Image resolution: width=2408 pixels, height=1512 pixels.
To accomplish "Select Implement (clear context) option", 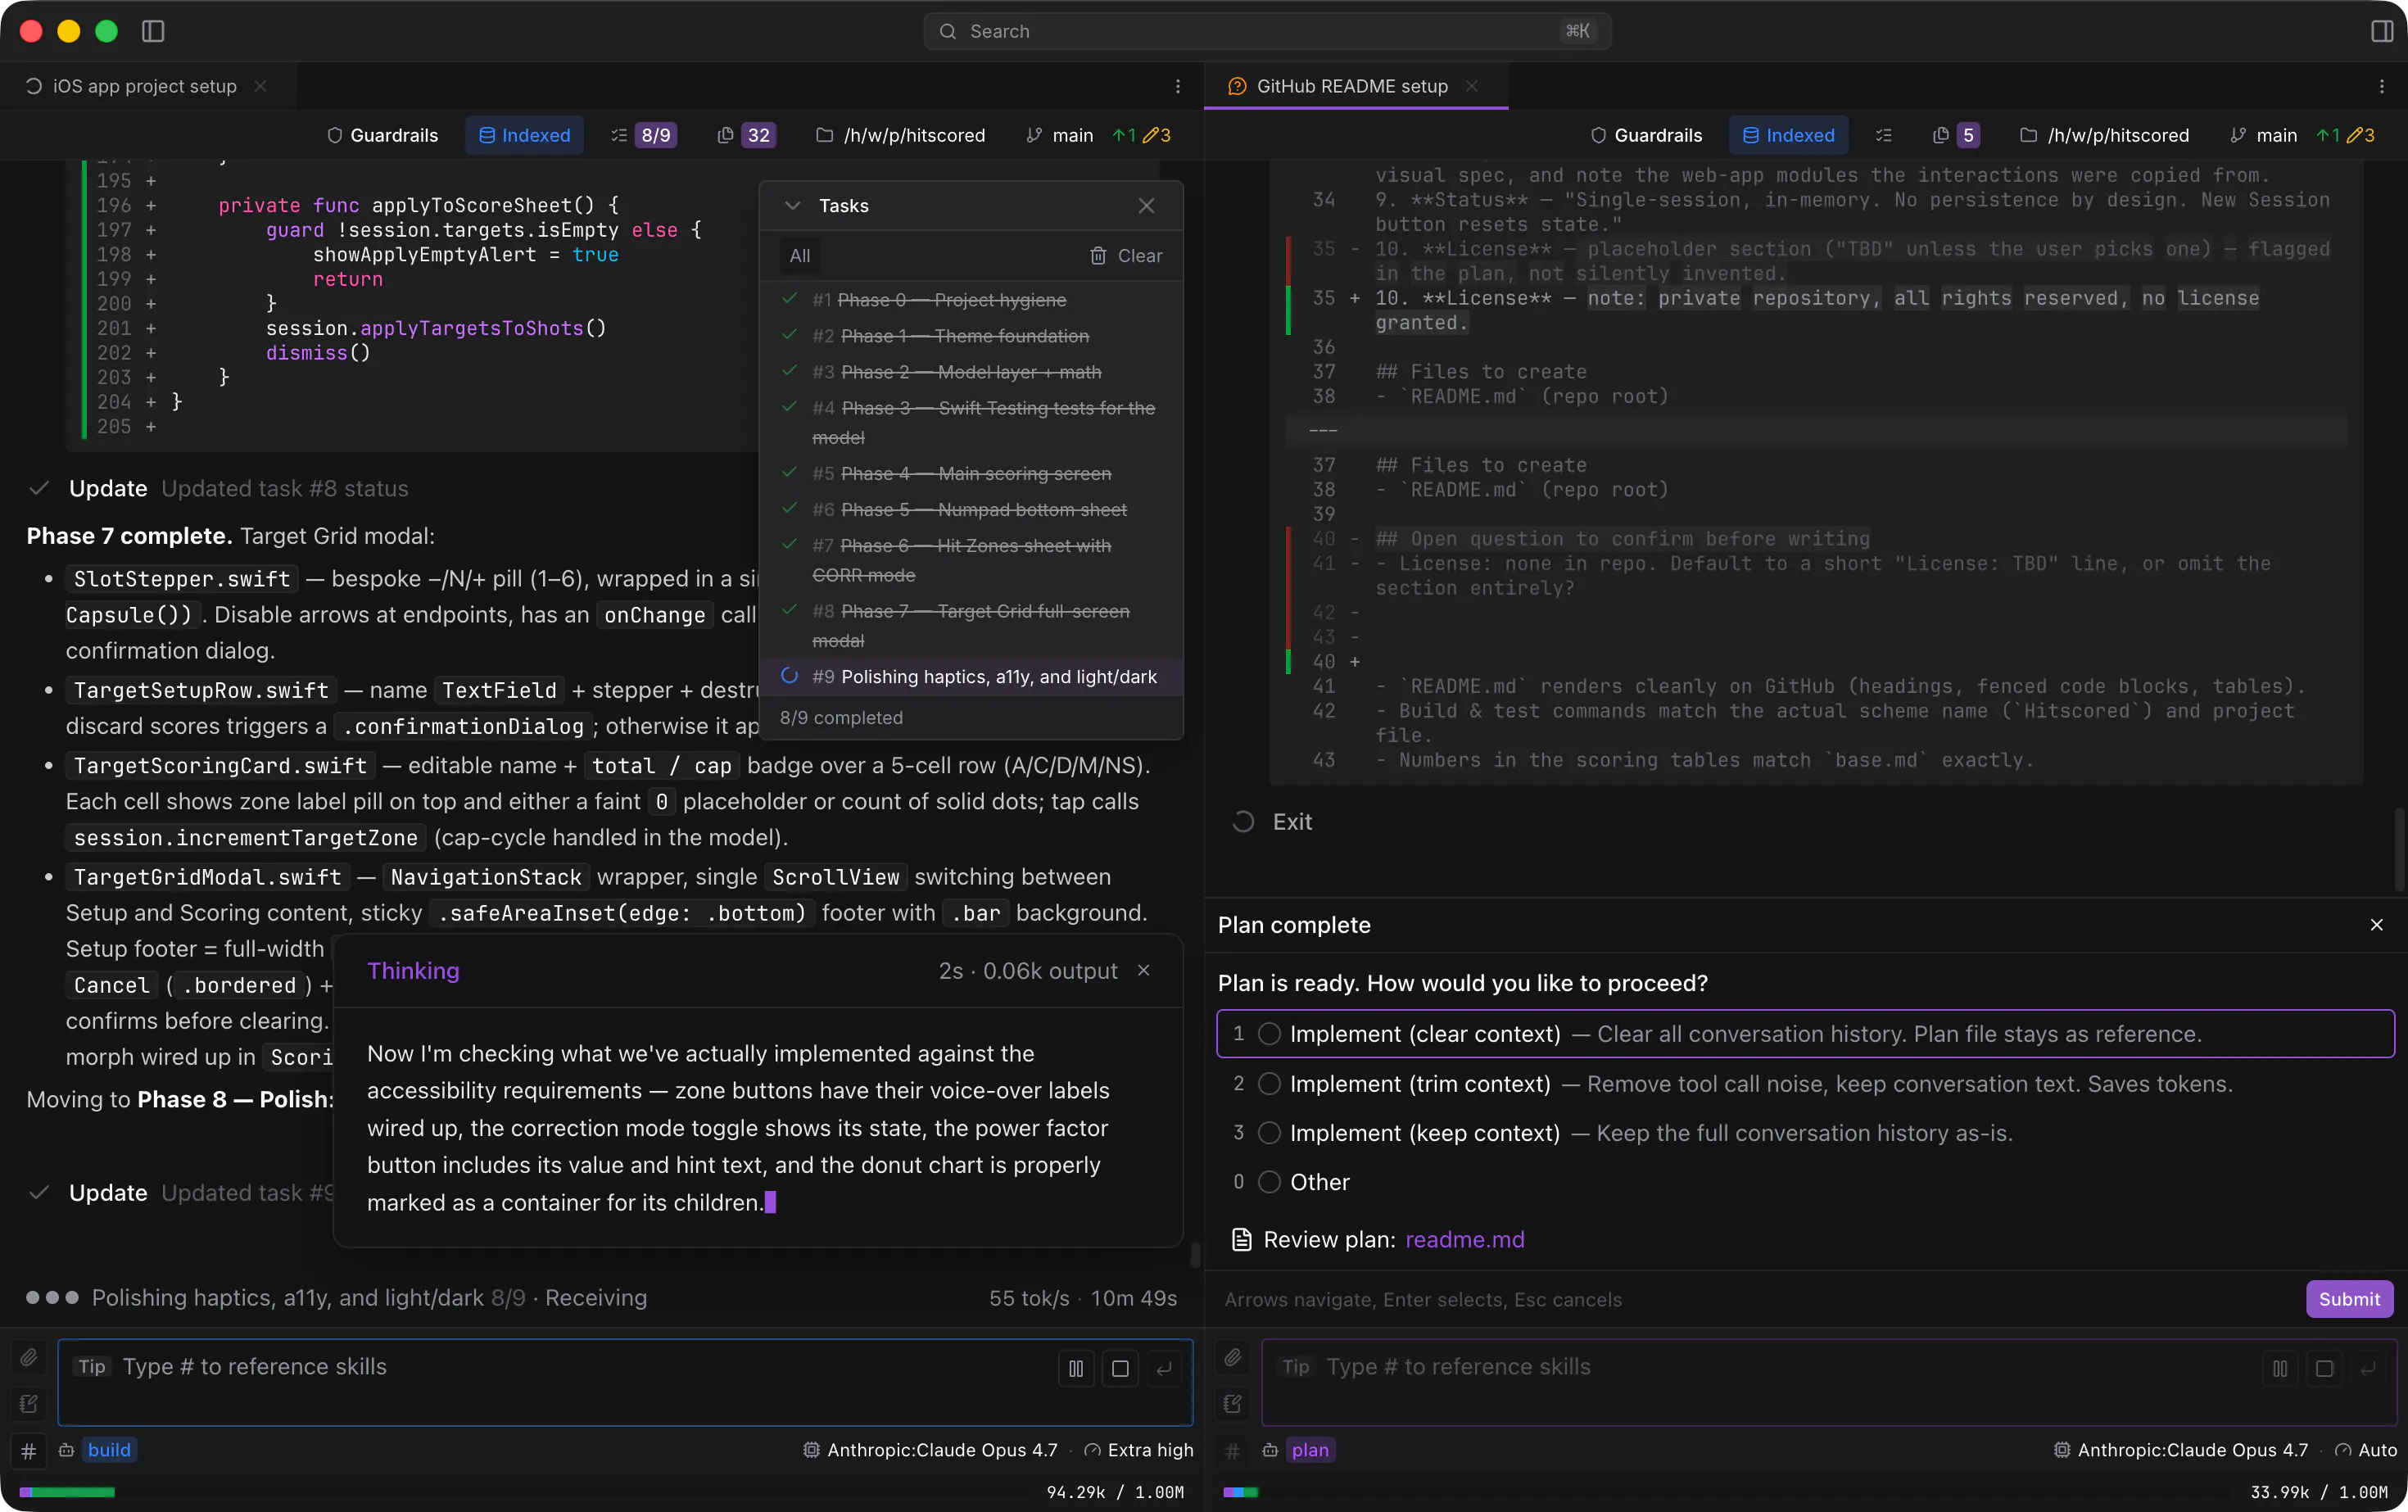I will coord(1805,1033).
